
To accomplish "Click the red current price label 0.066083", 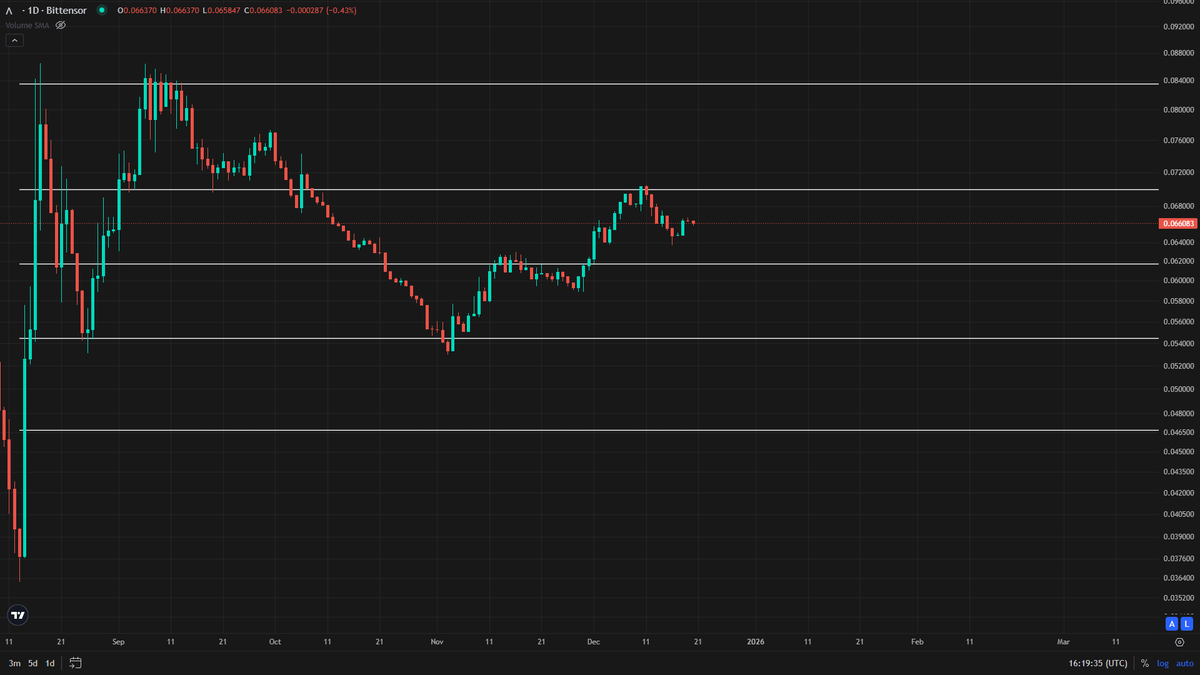I will pos(1178,222).
